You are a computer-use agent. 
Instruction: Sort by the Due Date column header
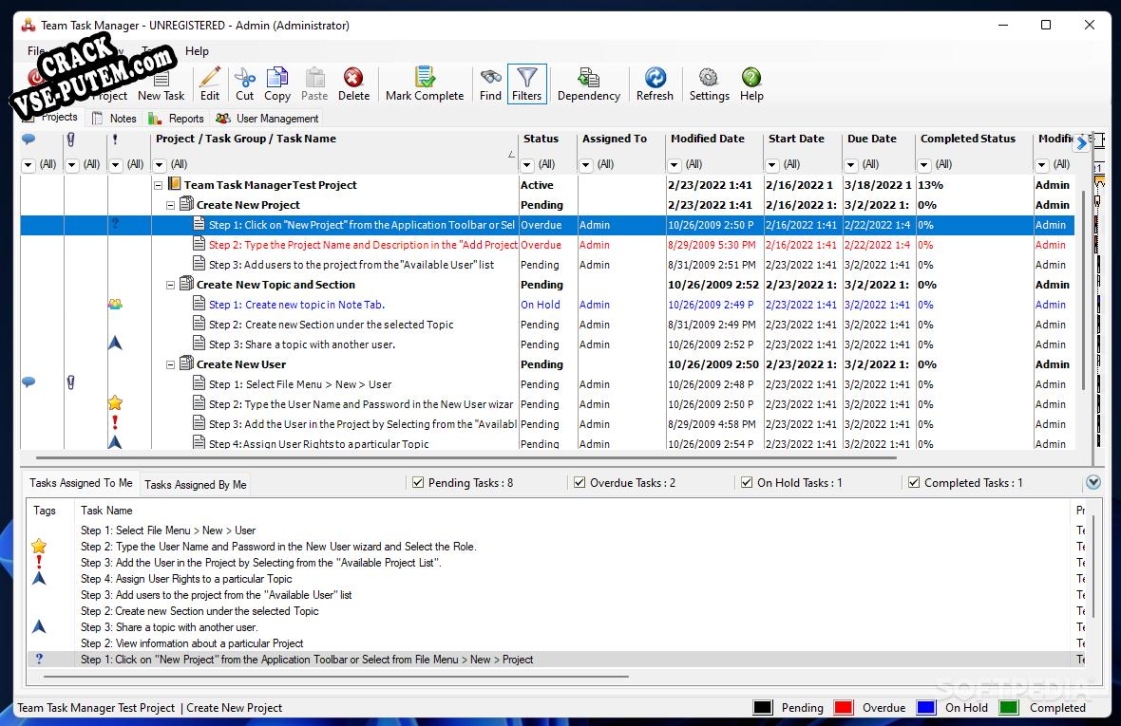(x=871, y=139)
